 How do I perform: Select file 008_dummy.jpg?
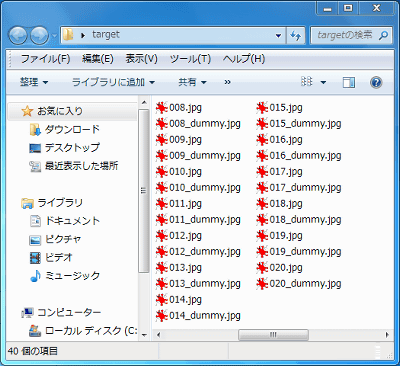(198, 124)
